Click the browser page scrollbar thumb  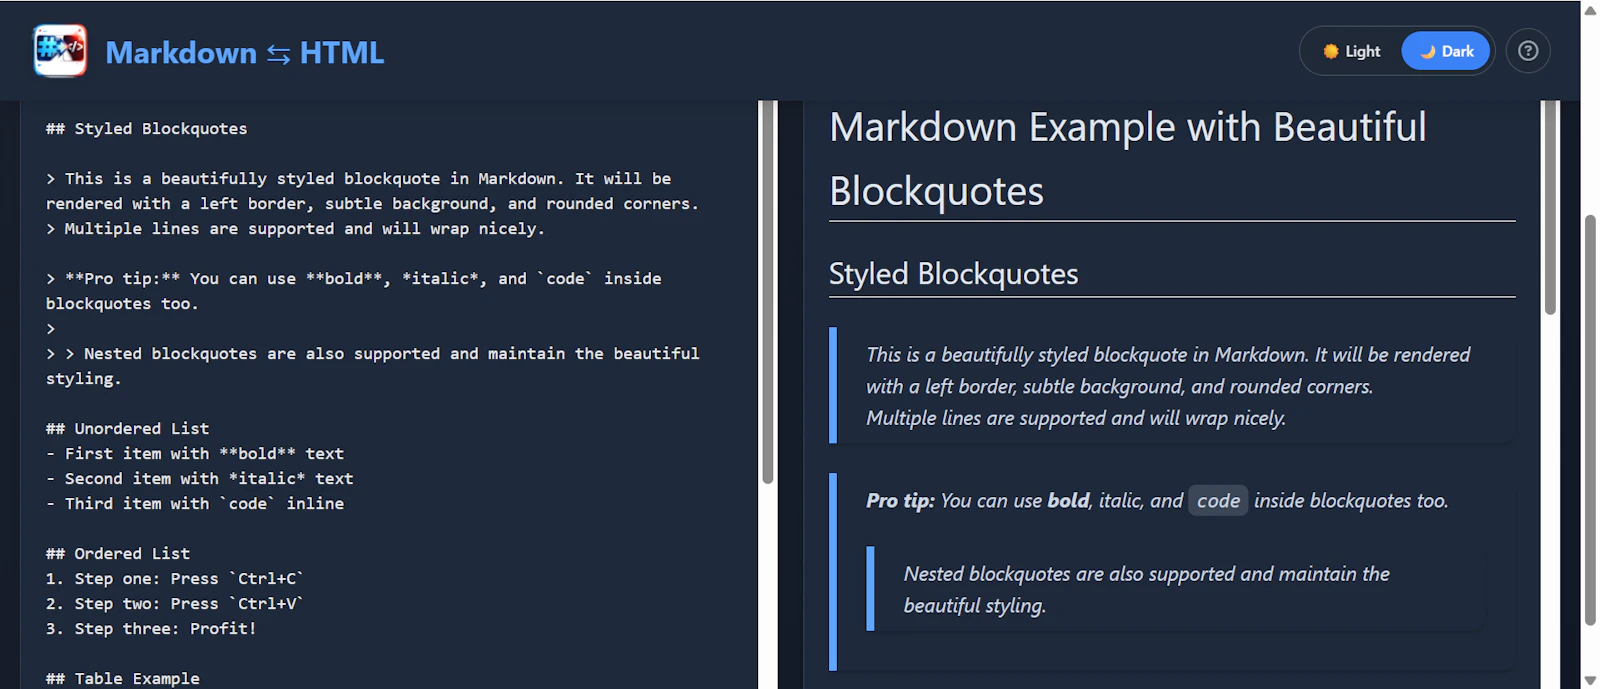click(1590, 420)
